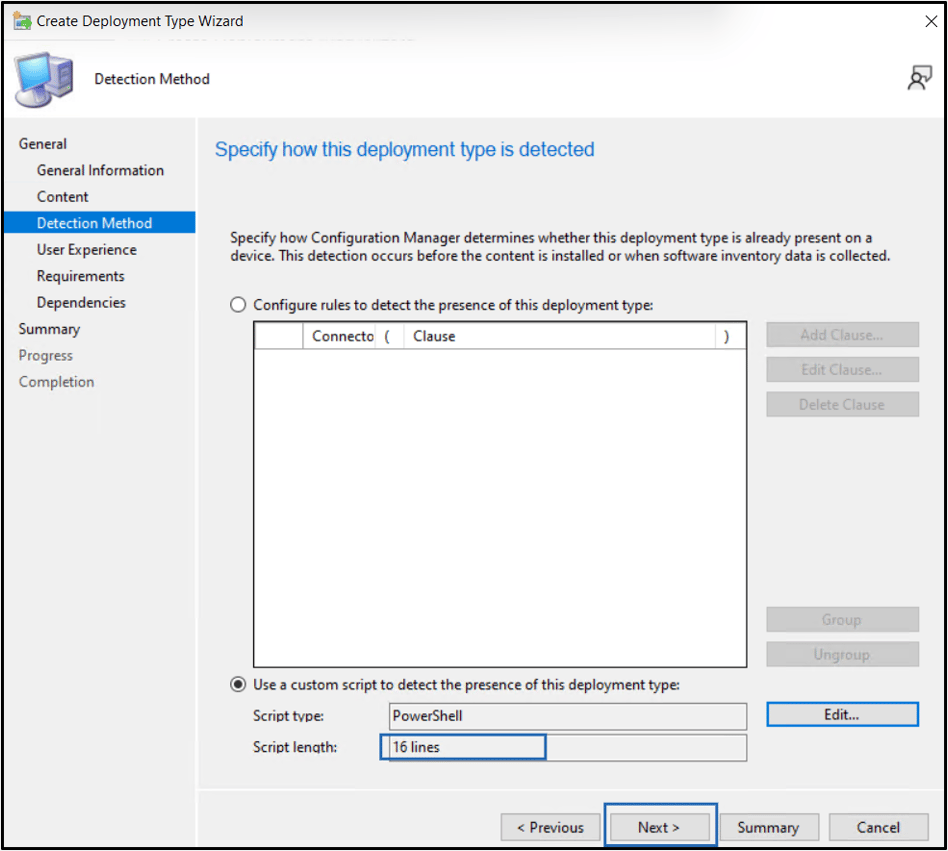Click the Group button
Screen dimensions: 948x851
tap(842, 620)
